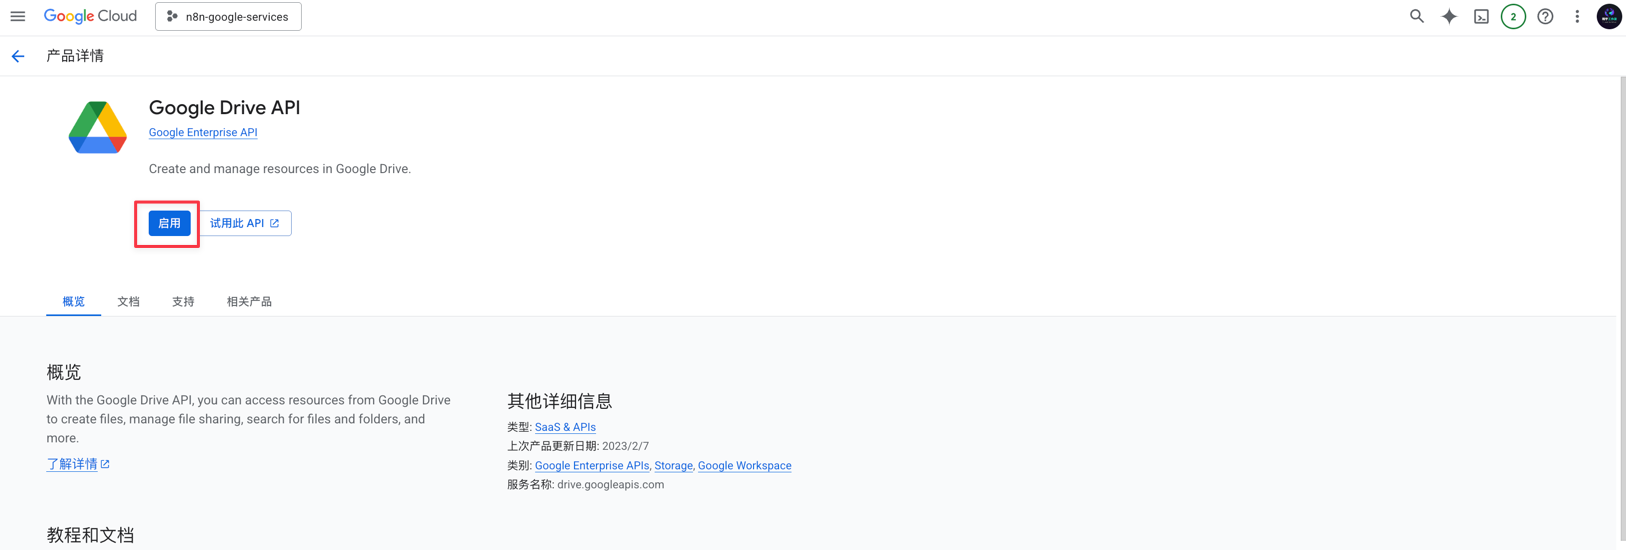Screen dimensions: 1626x550
Task: Click the 试用此 API button
Action: 245,223
